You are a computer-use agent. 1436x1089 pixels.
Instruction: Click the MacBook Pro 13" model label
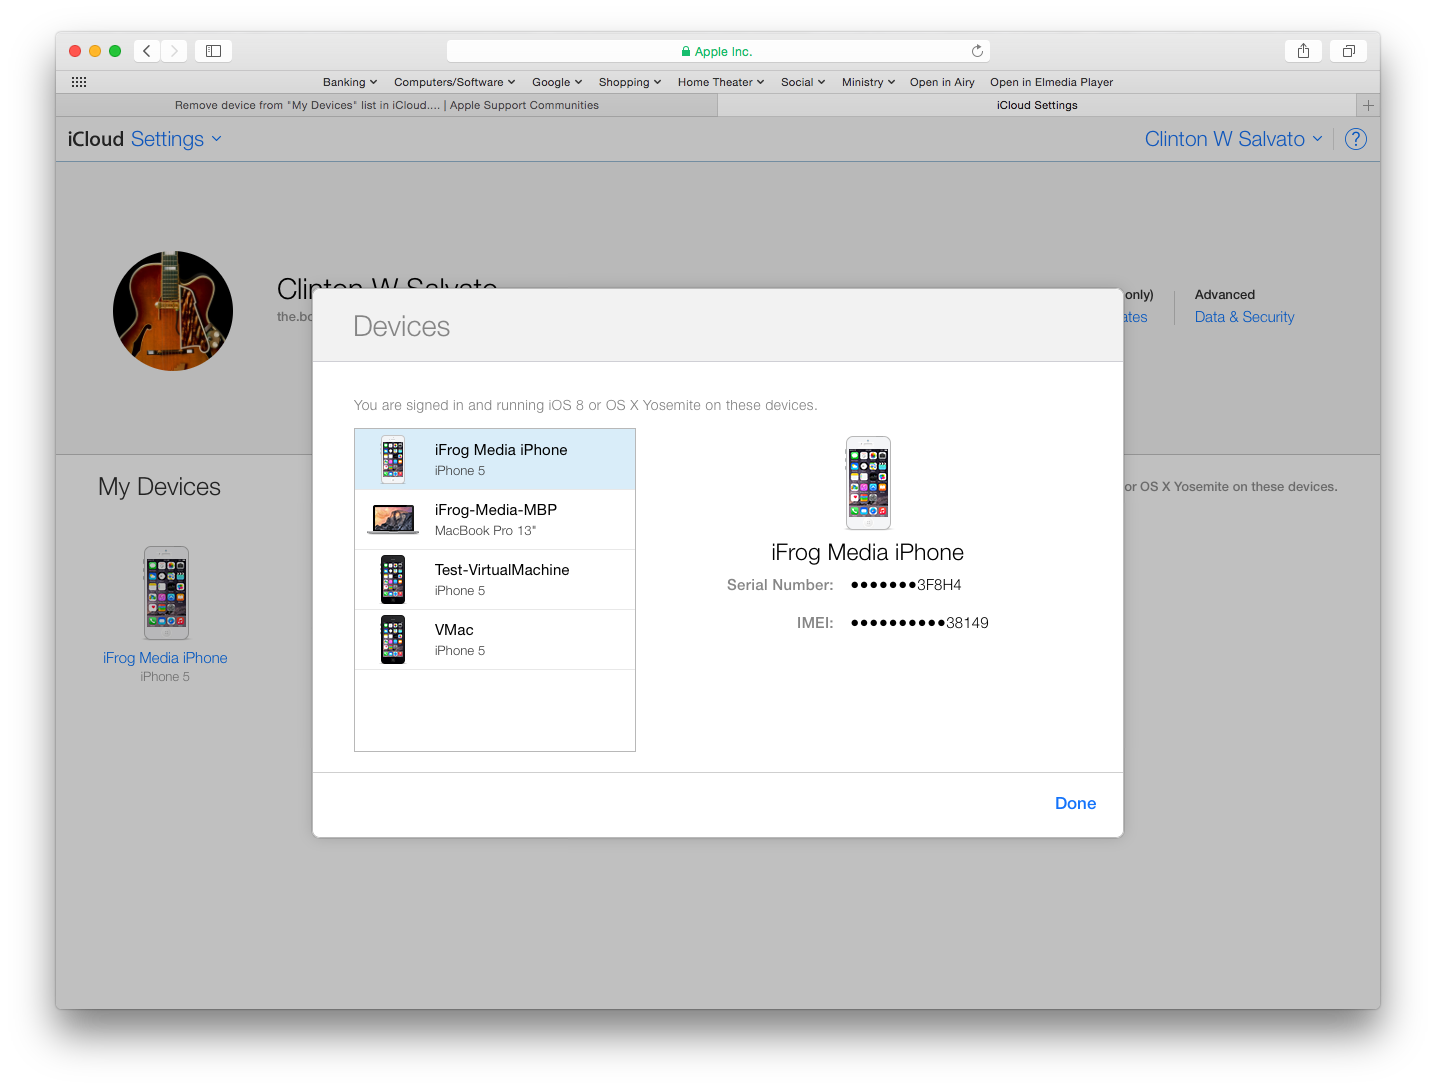(x=485, y=531)
